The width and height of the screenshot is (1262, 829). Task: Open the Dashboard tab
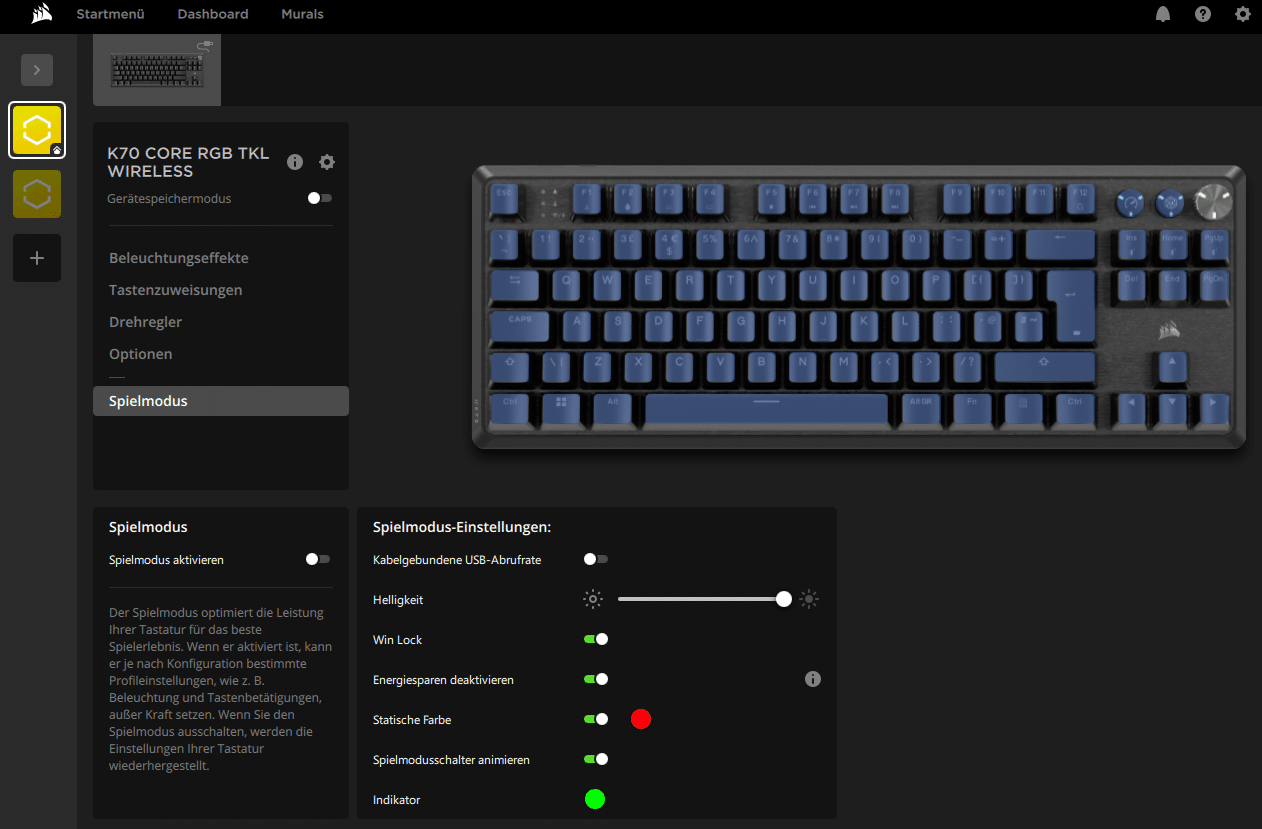213,14
